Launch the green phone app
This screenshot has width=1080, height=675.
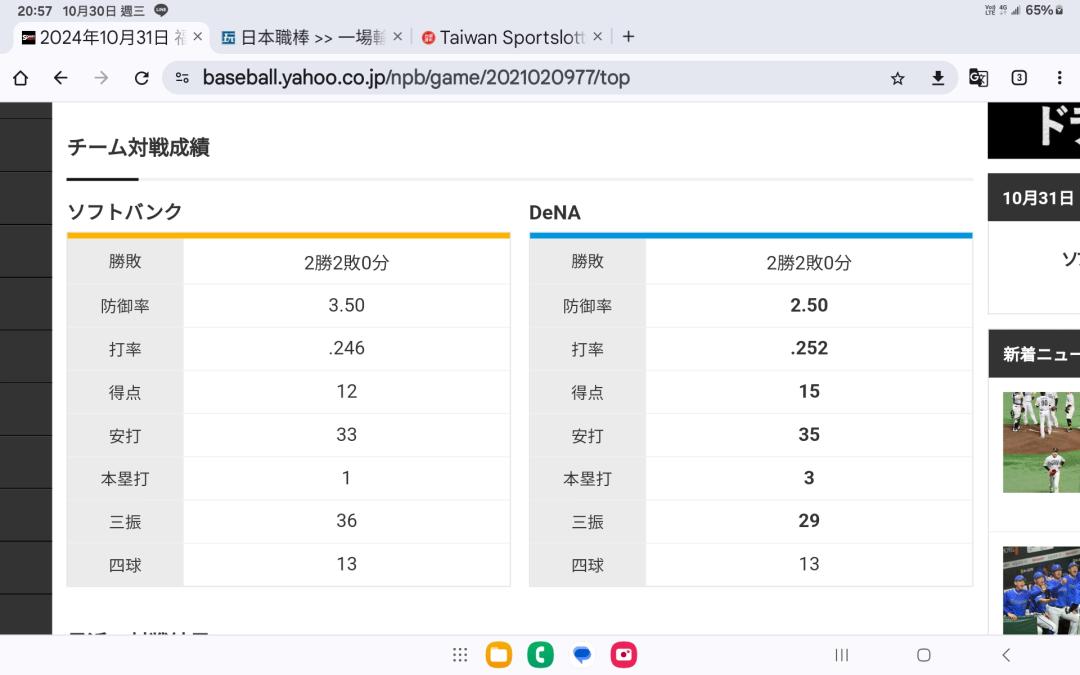point(541,655)
